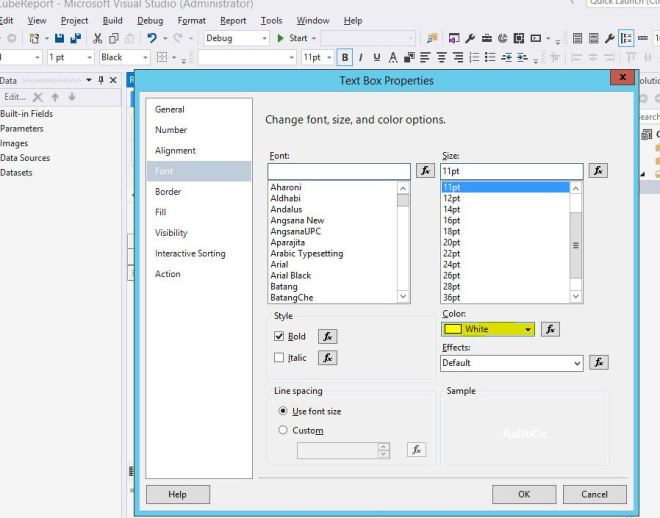This screenshot has width=660, height=518.
Task: Select the Custom line spacing radio button
Action: [x=283, y=431]
